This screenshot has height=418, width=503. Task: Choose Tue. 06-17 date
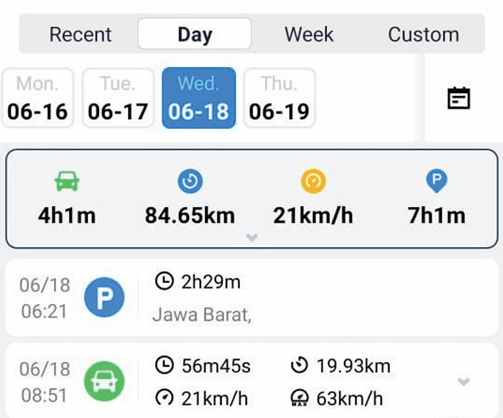118,98
